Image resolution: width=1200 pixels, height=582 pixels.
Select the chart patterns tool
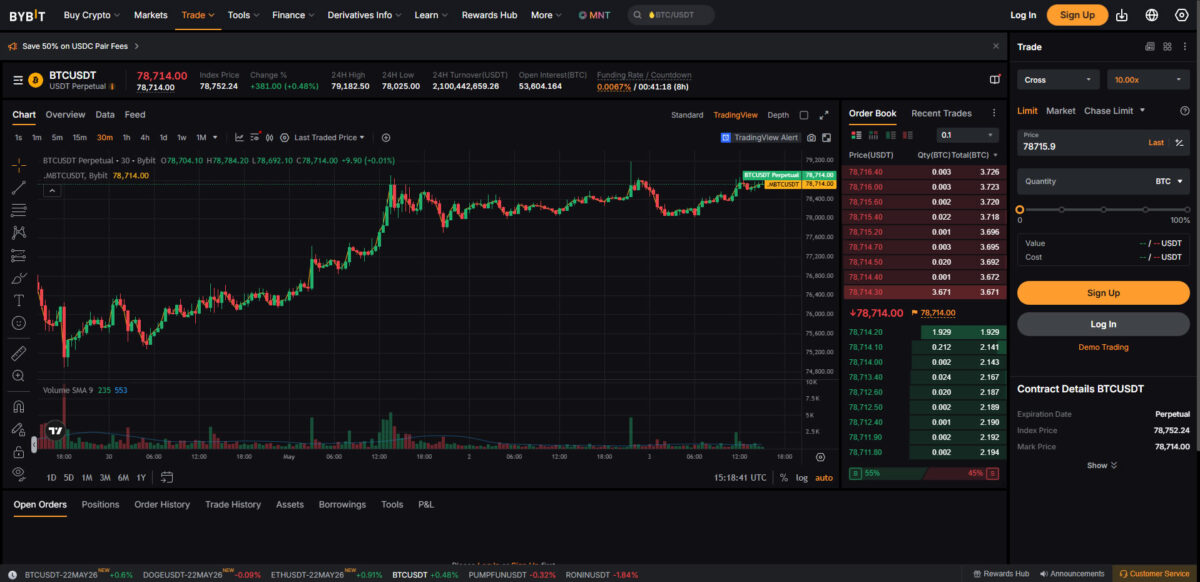coord(18,232)
